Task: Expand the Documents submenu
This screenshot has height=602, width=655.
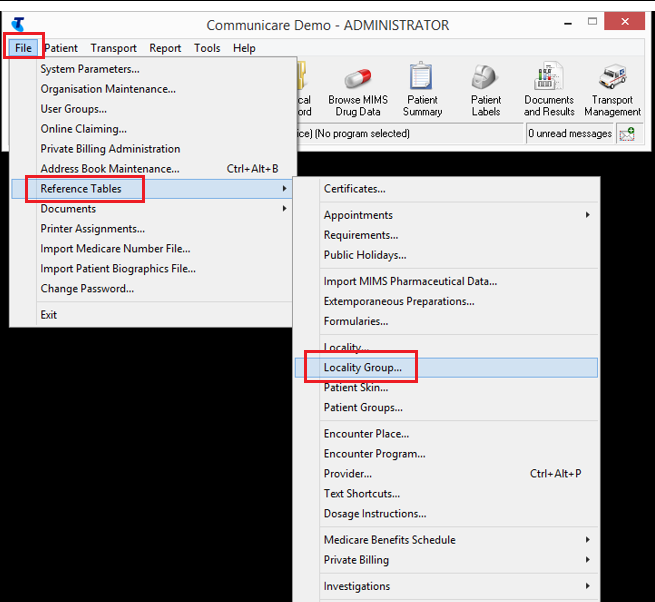Action: [152, 209]
